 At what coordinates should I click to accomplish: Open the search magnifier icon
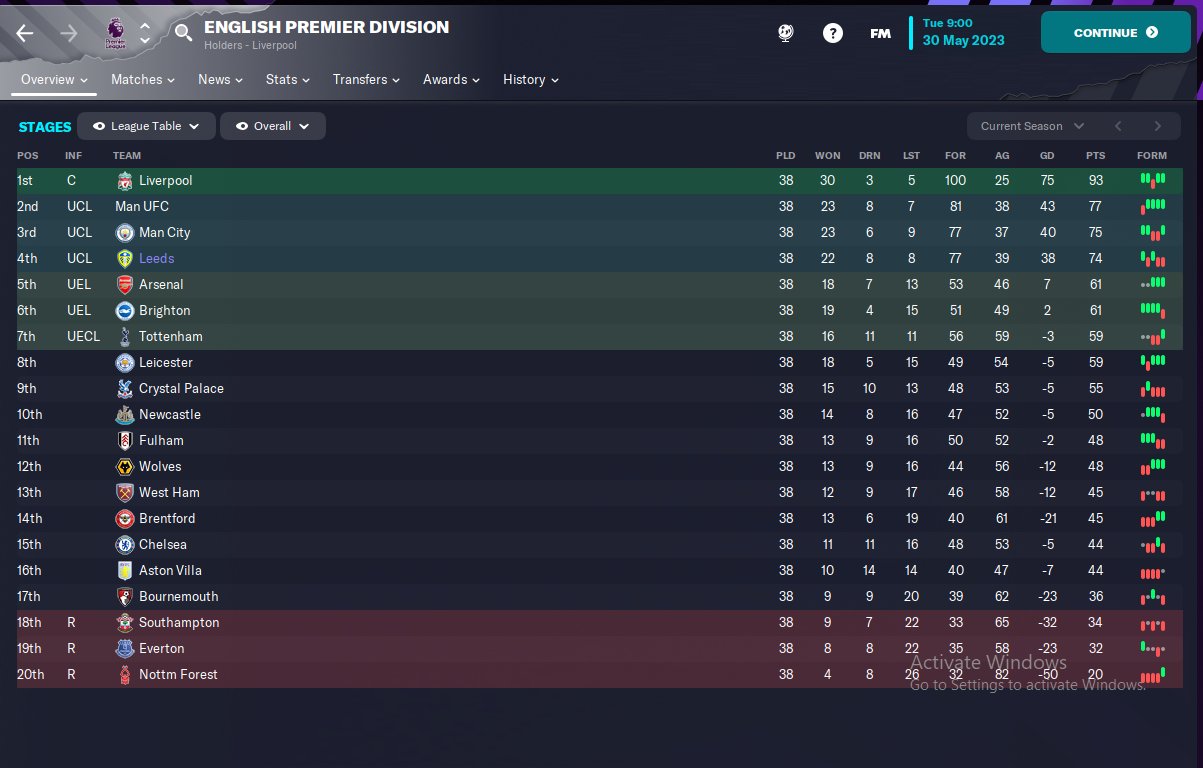point(183,33)
